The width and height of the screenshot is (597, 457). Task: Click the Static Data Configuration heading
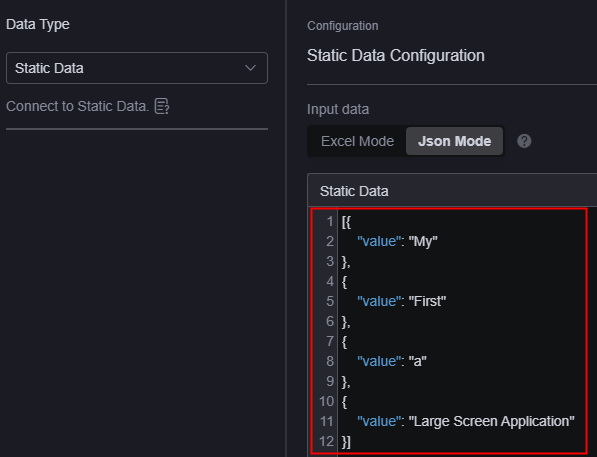point(396,56)
